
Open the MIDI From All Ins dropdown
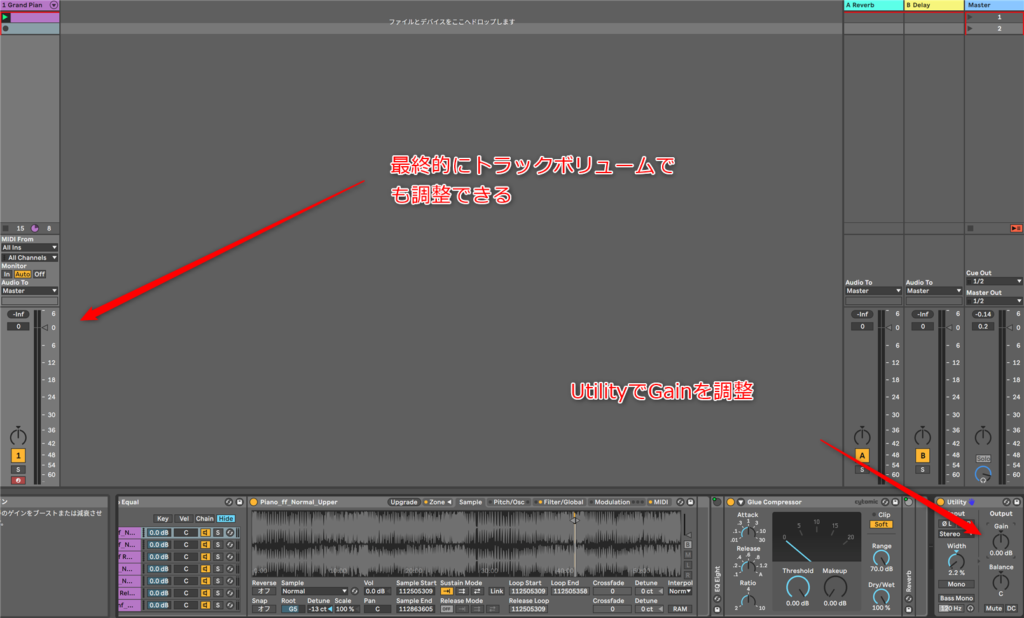pos(29,247)
